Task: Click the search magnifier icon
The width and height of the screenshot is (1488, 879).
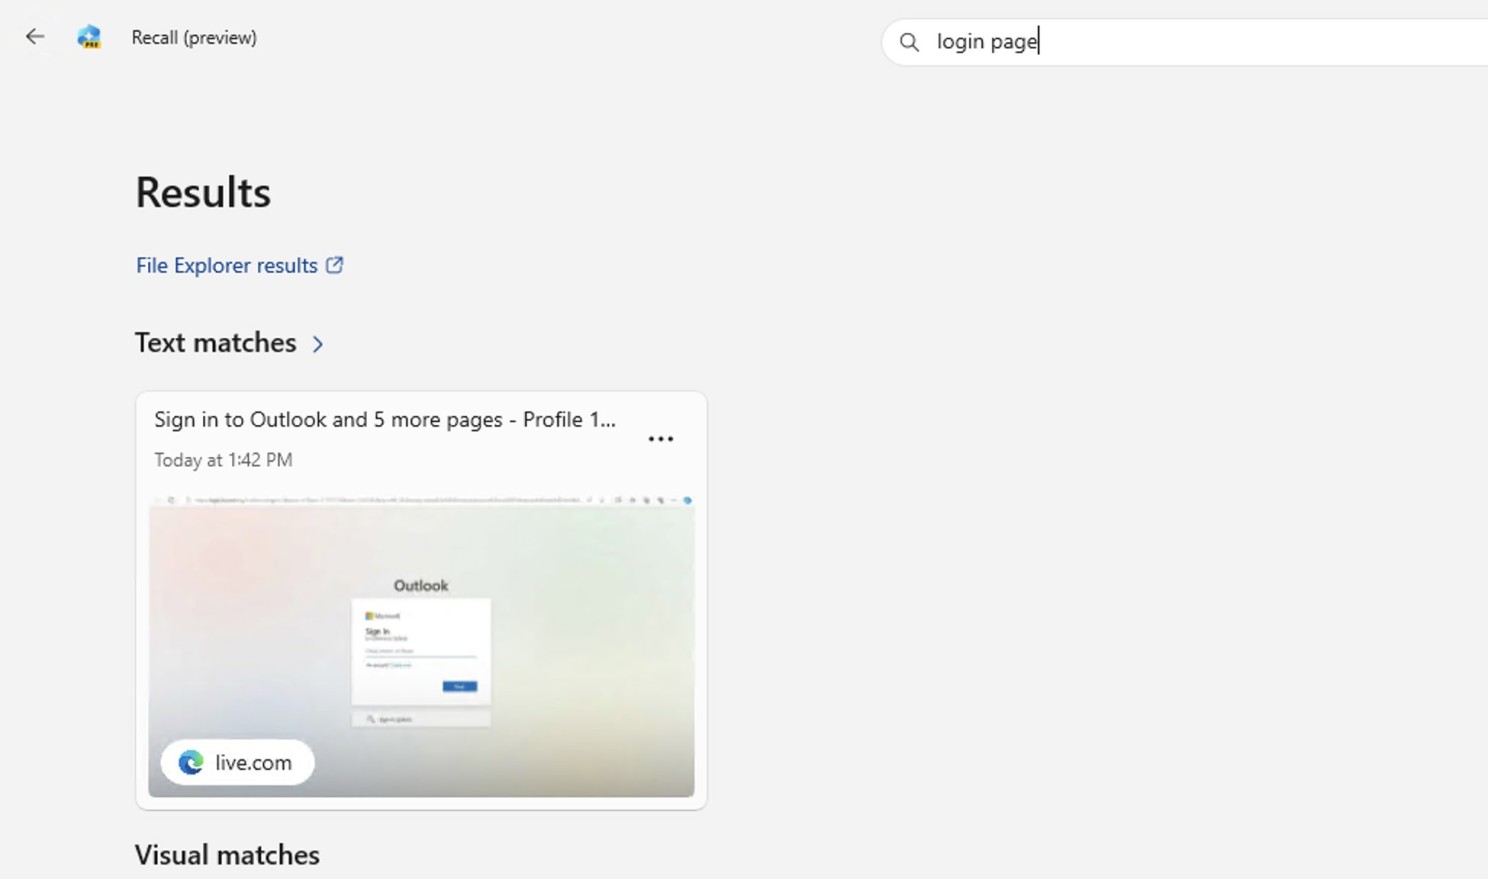Action: (x=909, y=42)
